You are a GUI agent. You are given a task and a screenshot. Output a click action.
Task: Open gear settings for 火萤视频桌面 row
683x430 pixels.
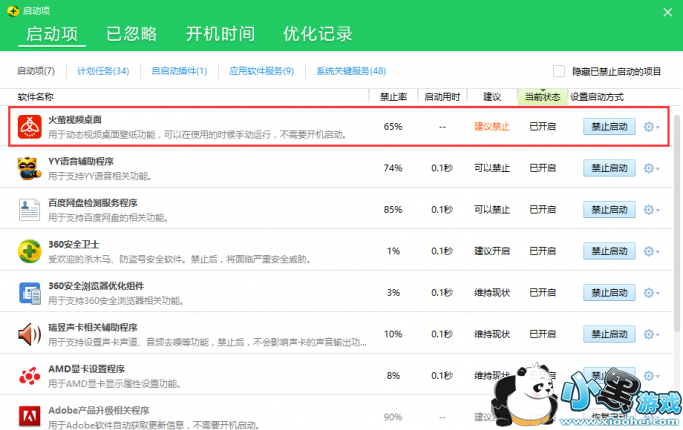pyautogui.click(x=651, y=127)
